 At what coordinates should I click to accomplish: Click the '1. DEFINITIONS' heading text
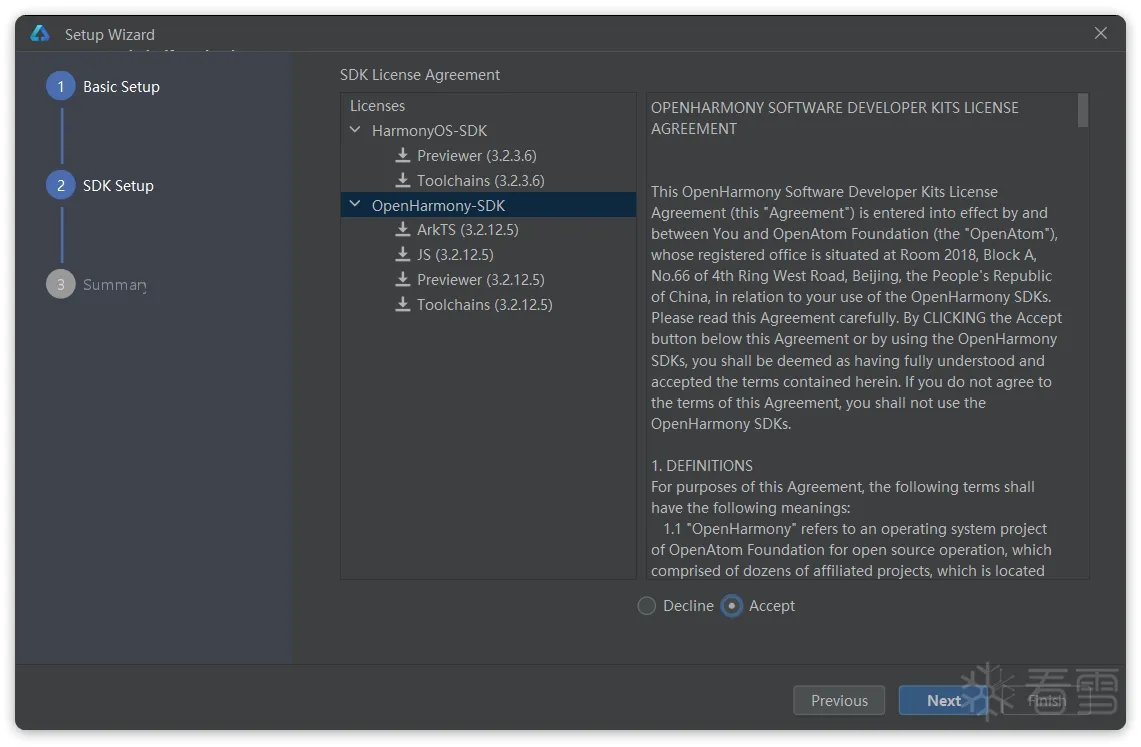(x=701, y=466)
